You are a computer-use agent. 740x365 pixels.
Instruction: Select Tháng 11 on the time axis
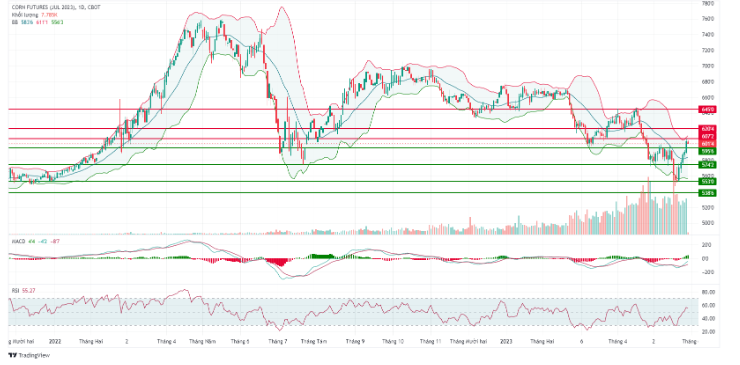pos(430,340)
